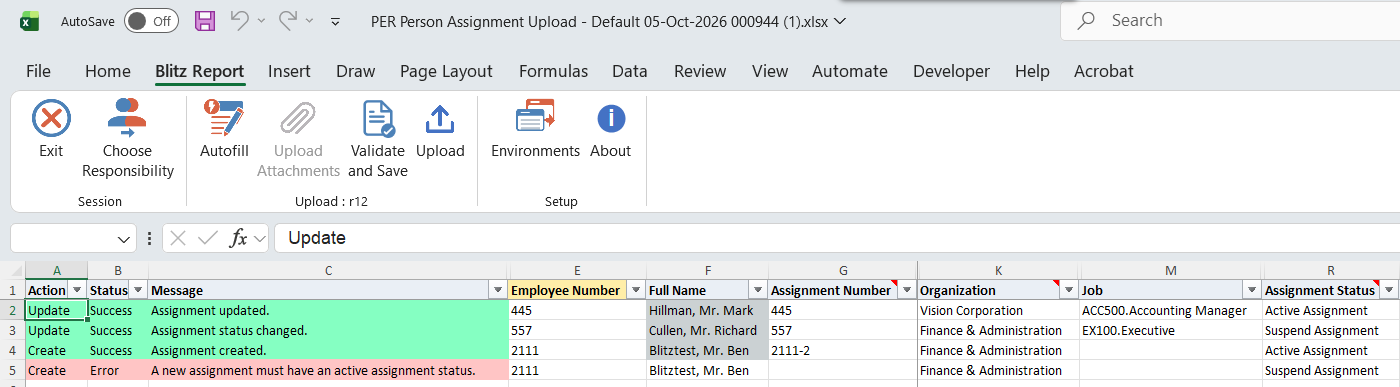This screenshot has width=1400, height=387.
Task: Open the Acrobat tab
Action: point(1104,71)
